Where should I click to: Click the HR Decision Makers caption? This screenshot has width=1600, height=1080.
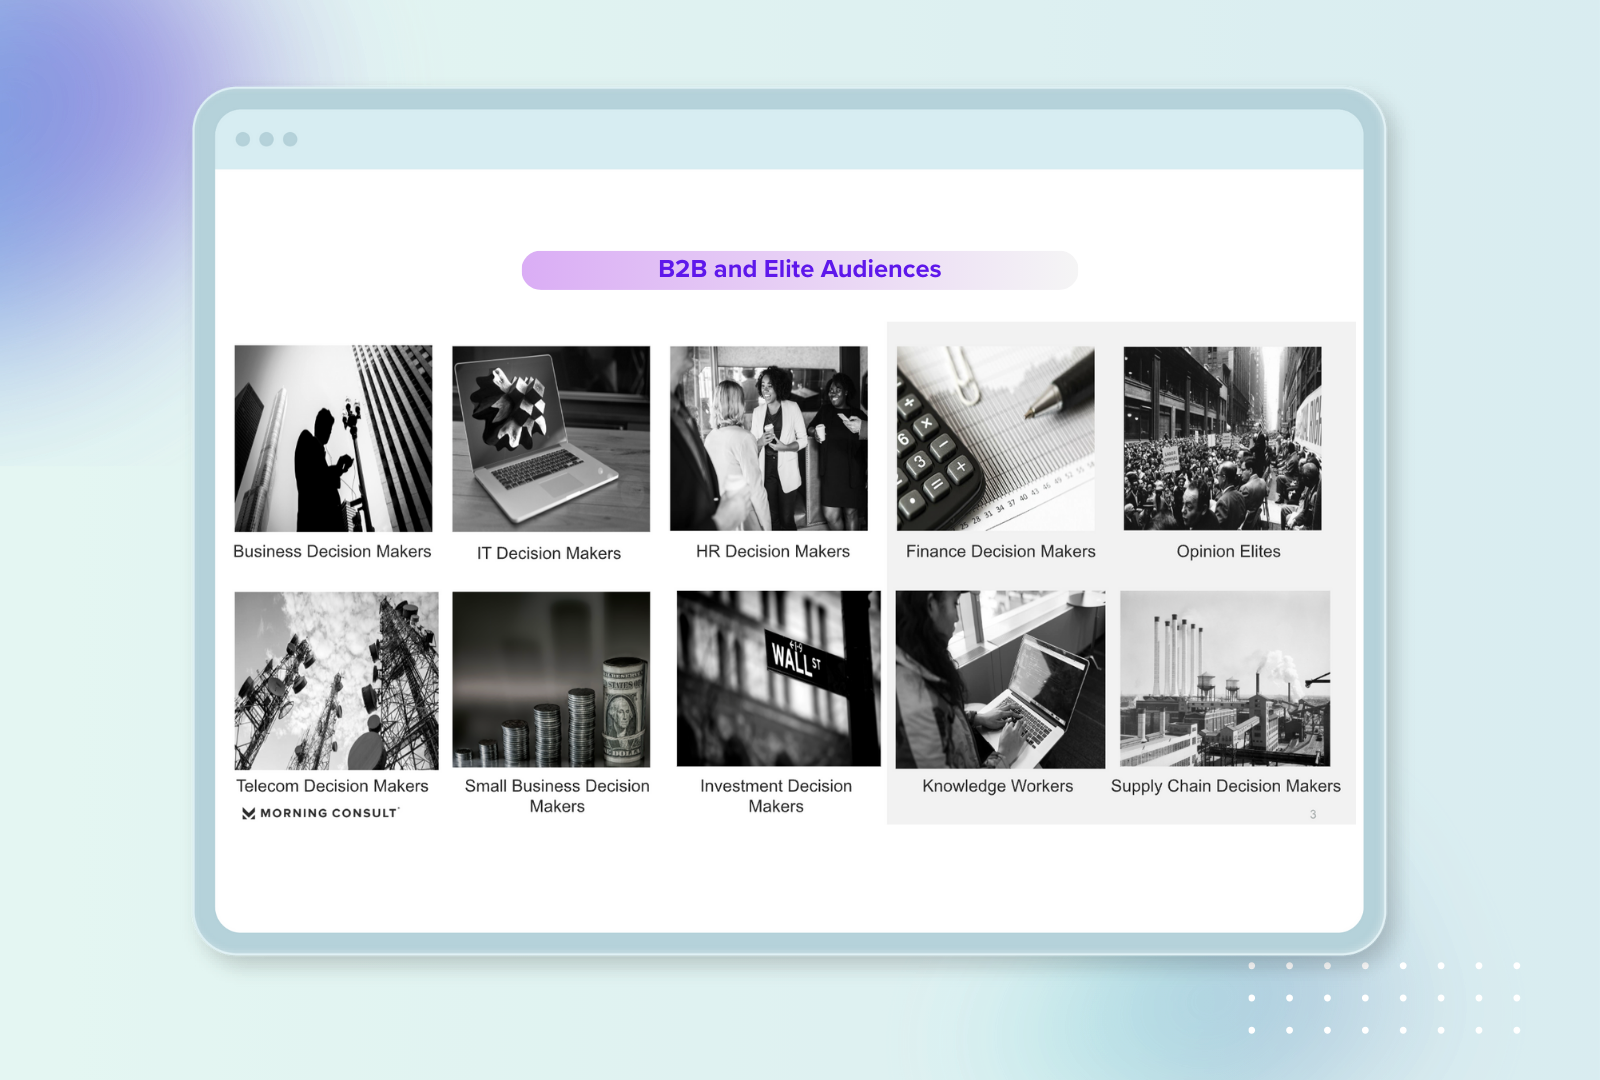click(x=773, y=552)
